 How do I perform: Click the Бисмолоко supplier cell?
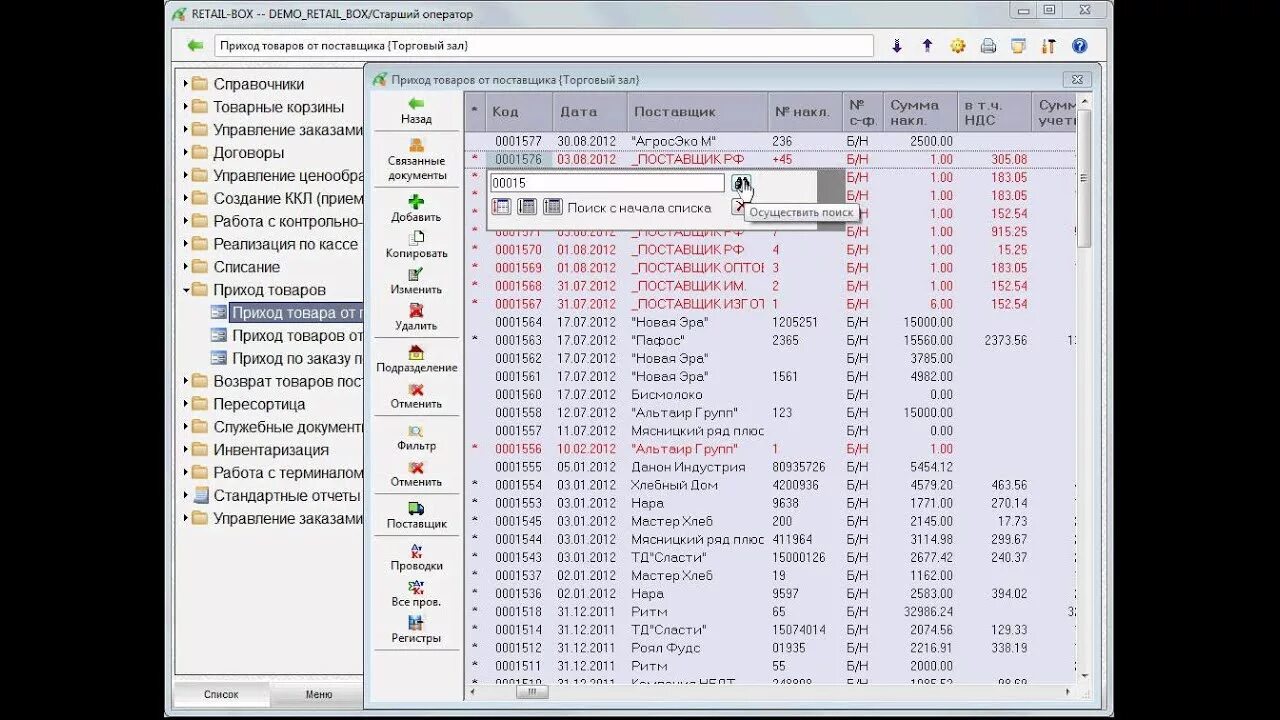click(698, 394)
